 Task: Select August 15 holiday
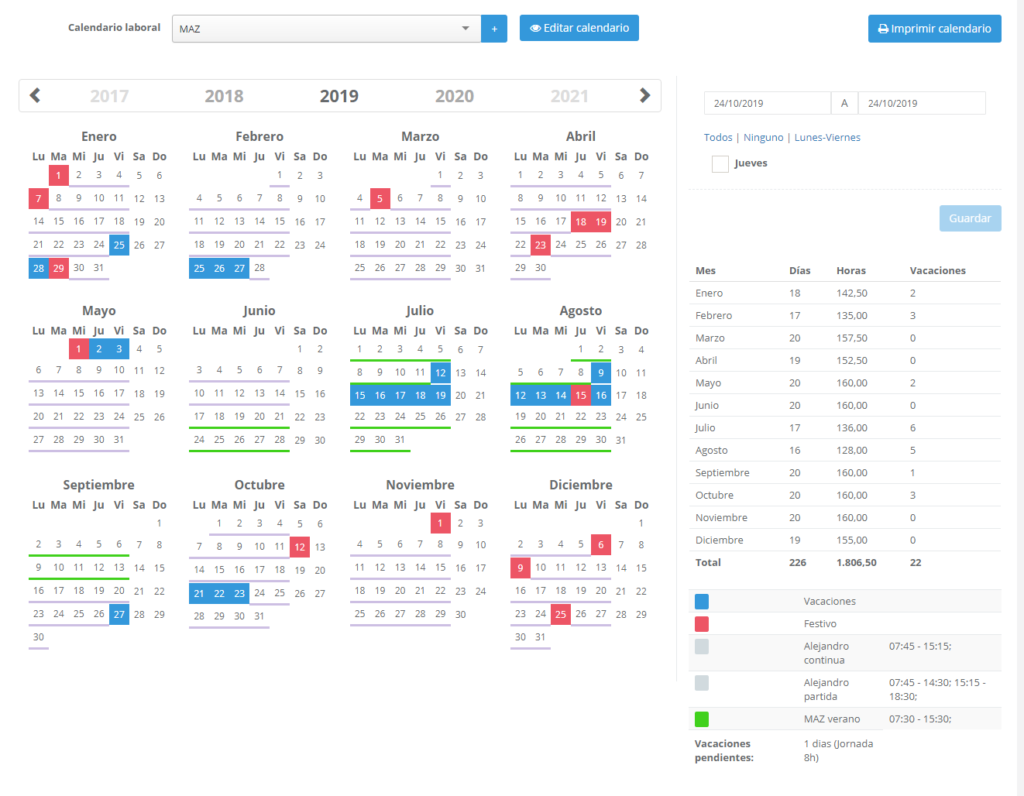581,395
